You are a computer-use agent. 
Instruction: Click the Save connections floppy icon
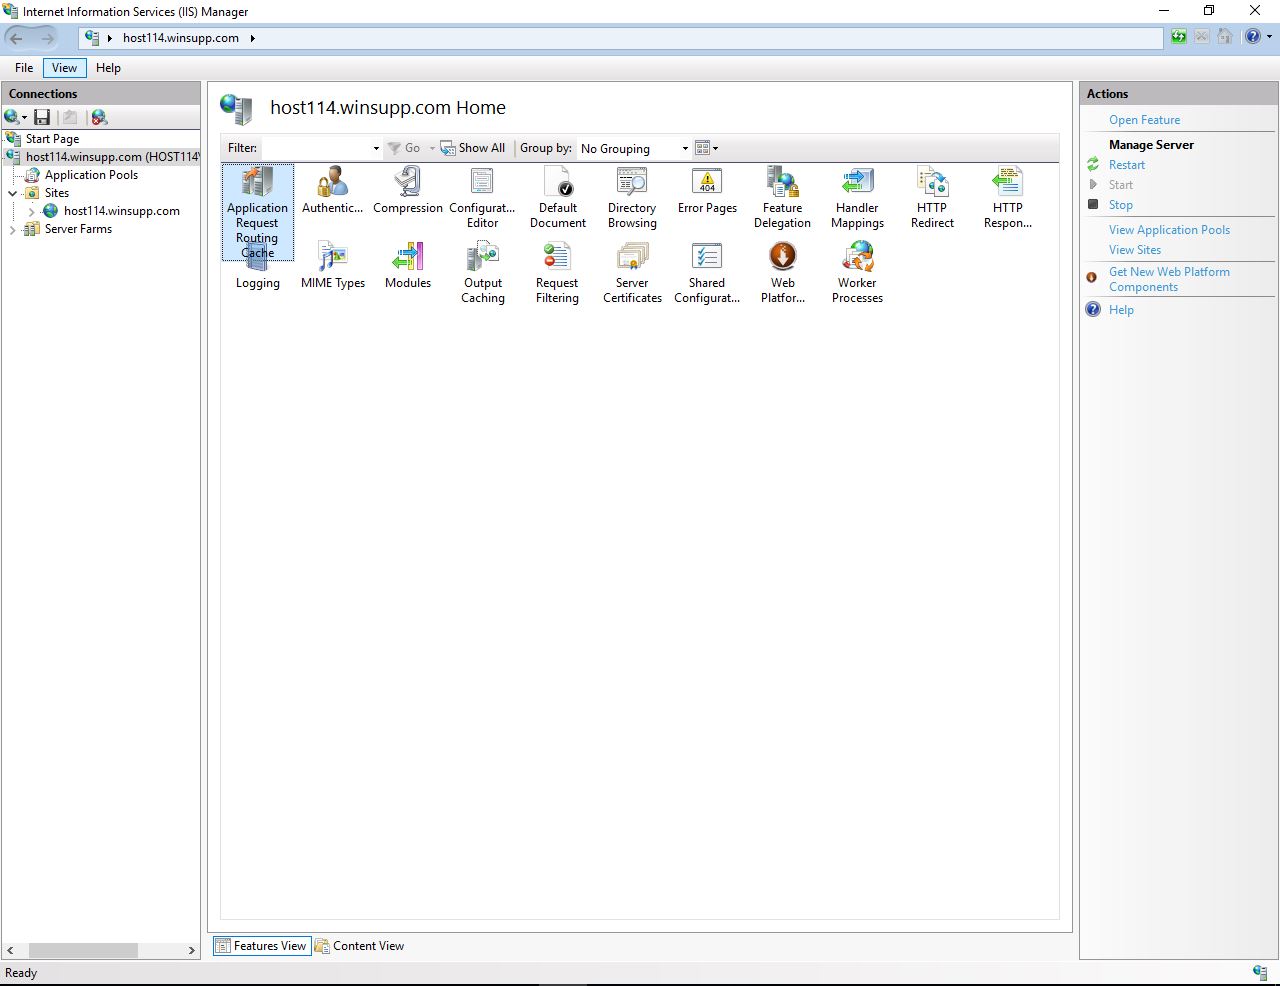pos(42,117)
